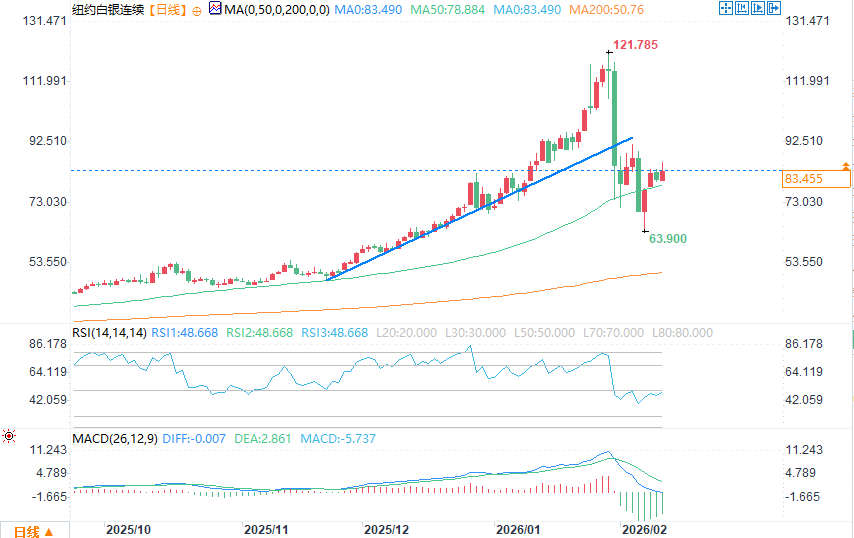Screen dimensions: 854x538
Task: Click the scroll-chart-back axis icon
Action: click(742, 8)
